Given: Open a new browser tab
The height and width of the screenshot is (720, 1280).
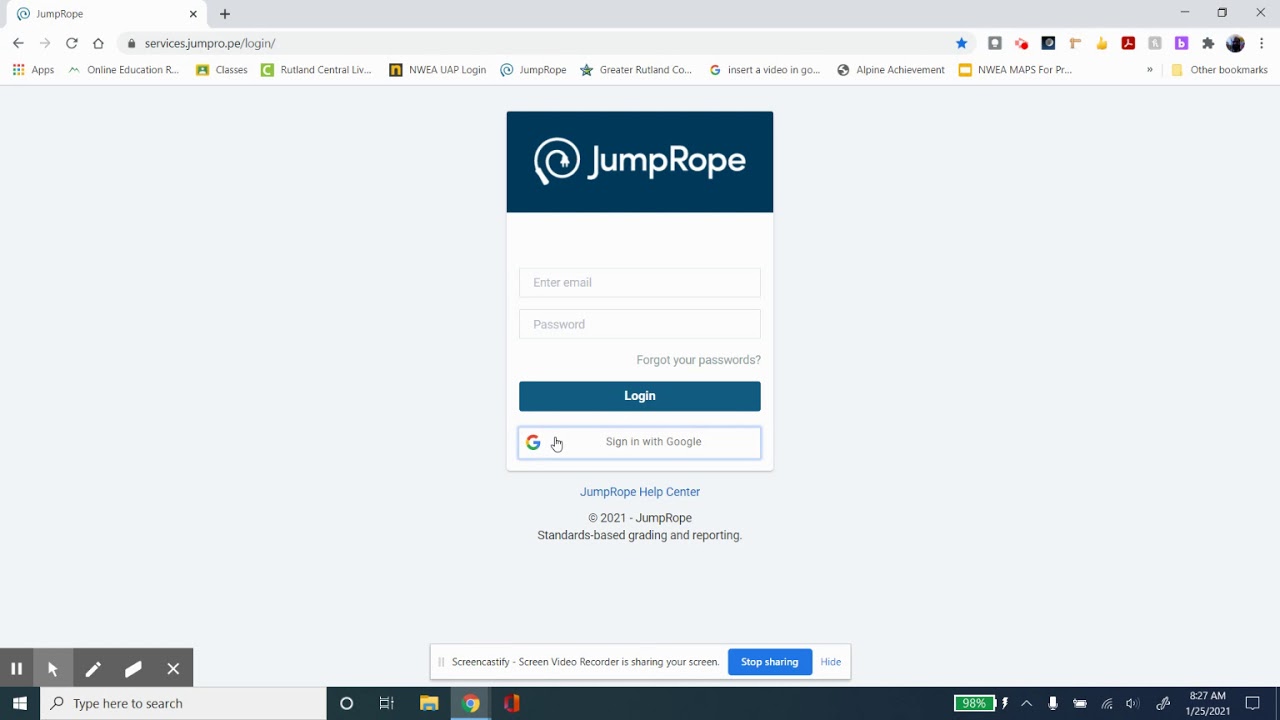Looking at the screenshot, I should [x=225, y=14].
